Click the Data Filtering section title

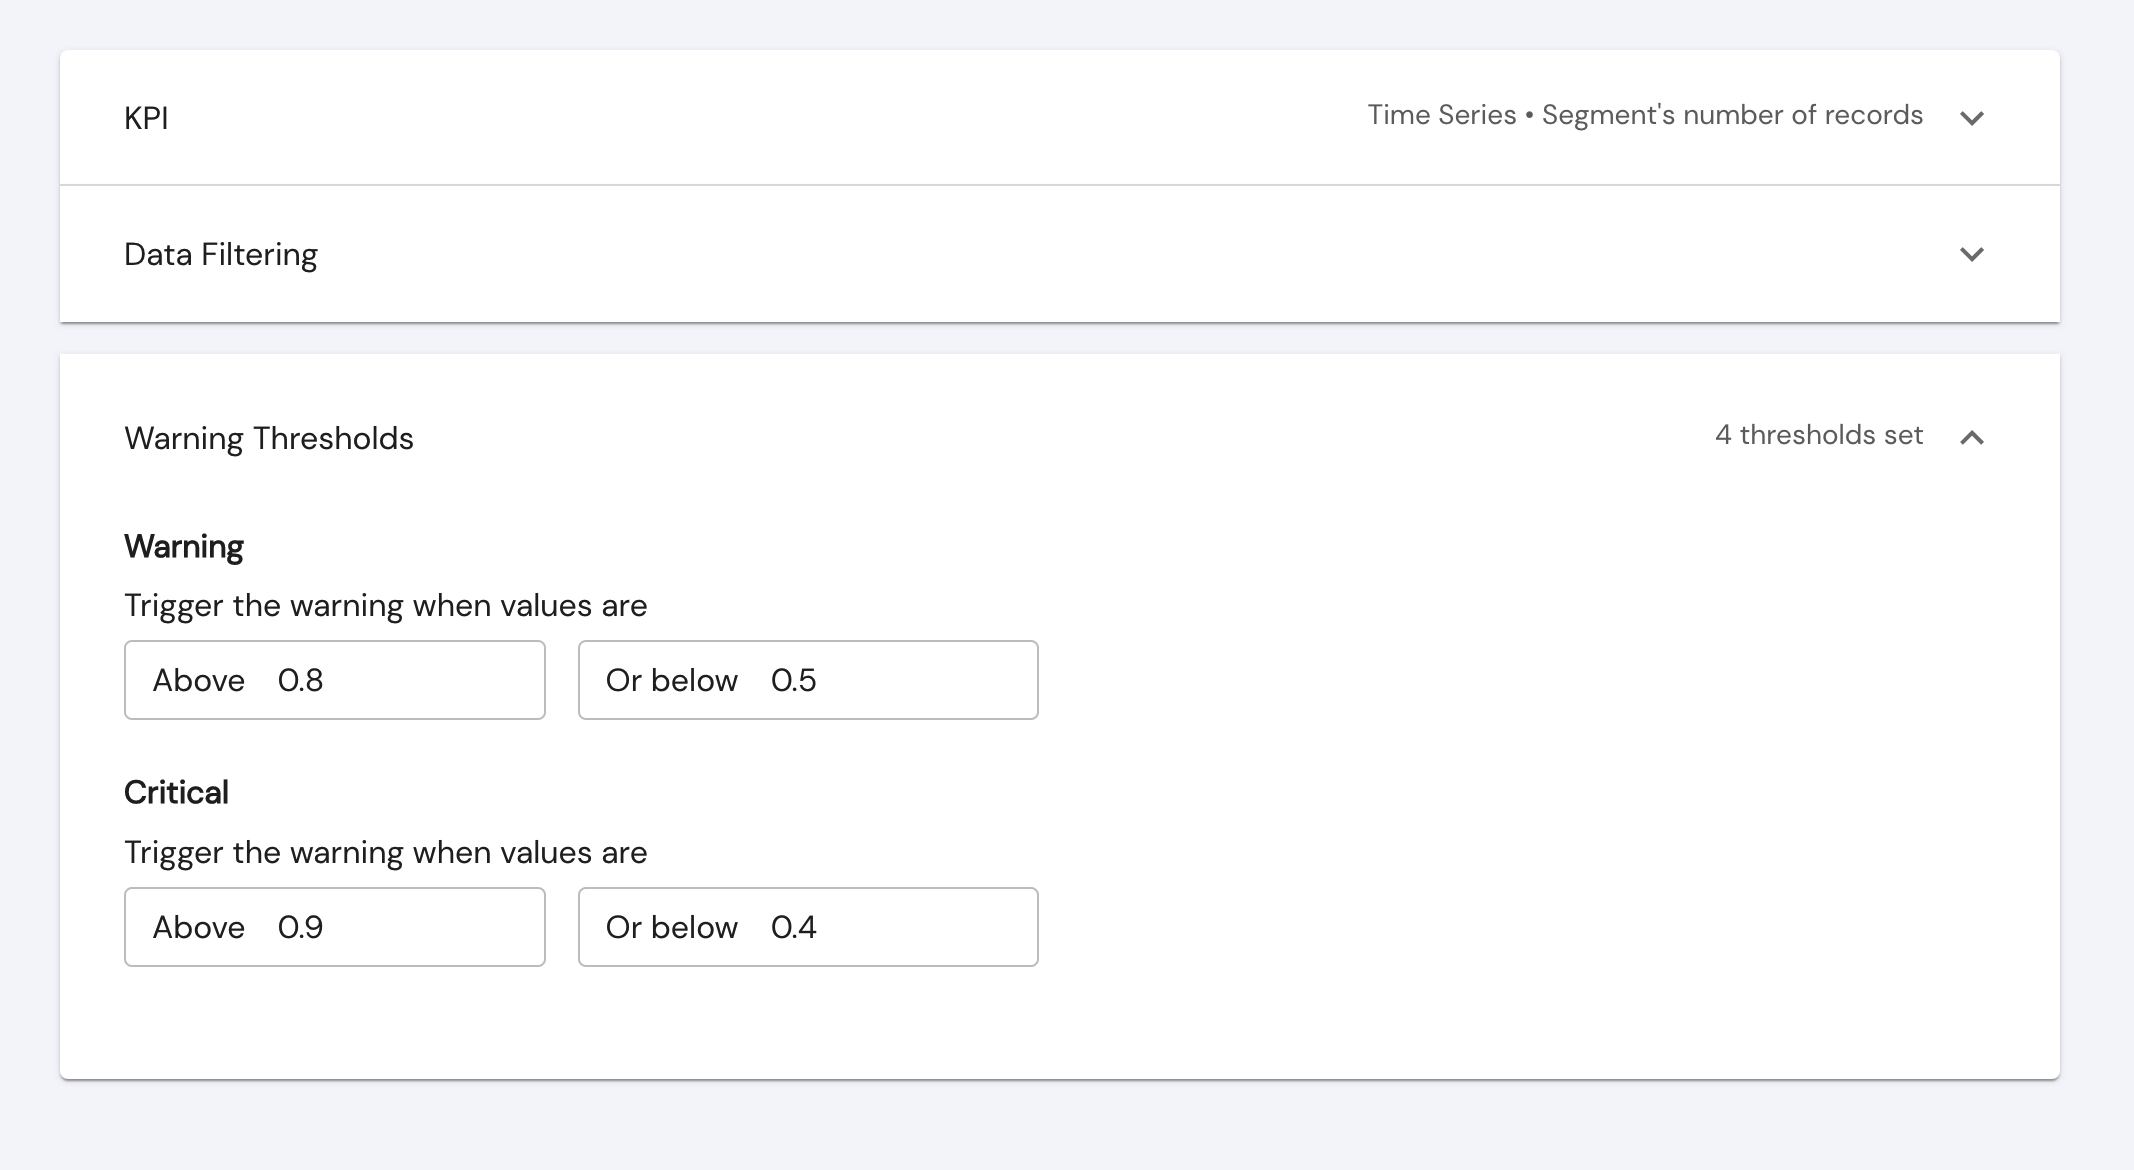[220, 254]
